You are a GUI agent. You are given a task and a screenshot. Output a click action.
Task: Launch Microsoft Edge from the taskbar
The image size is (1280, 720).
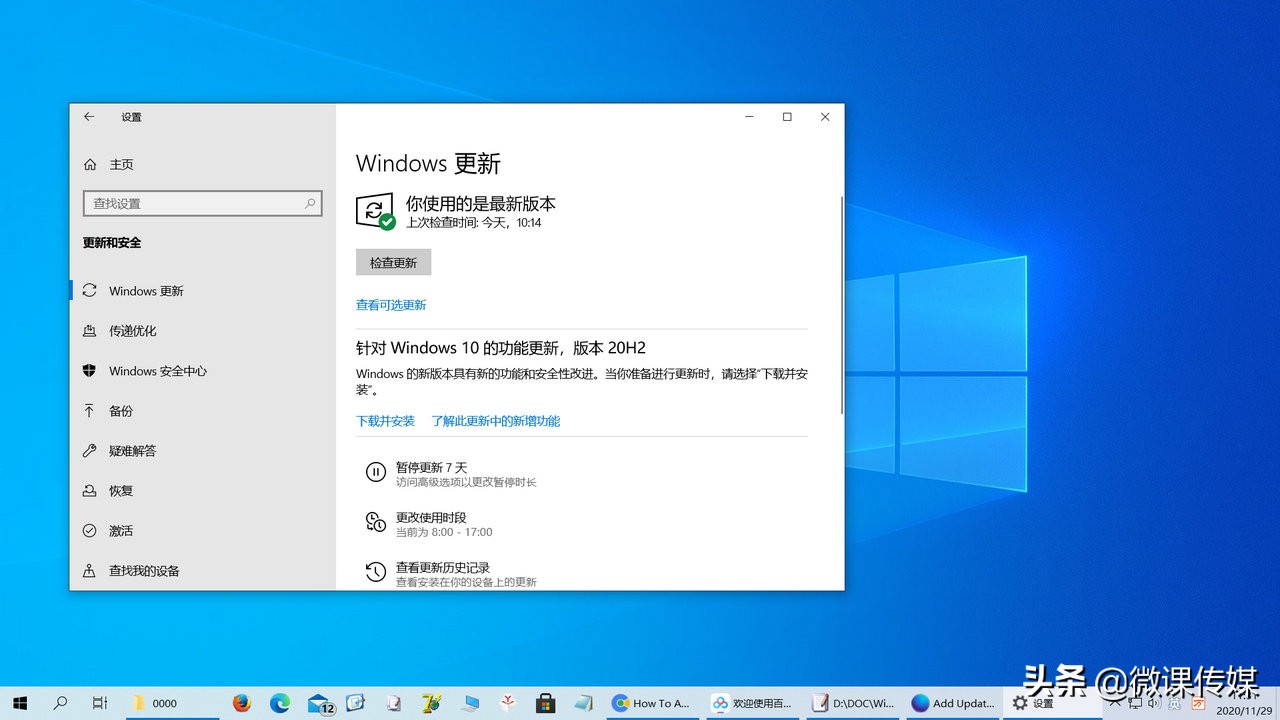coord(280,703)
